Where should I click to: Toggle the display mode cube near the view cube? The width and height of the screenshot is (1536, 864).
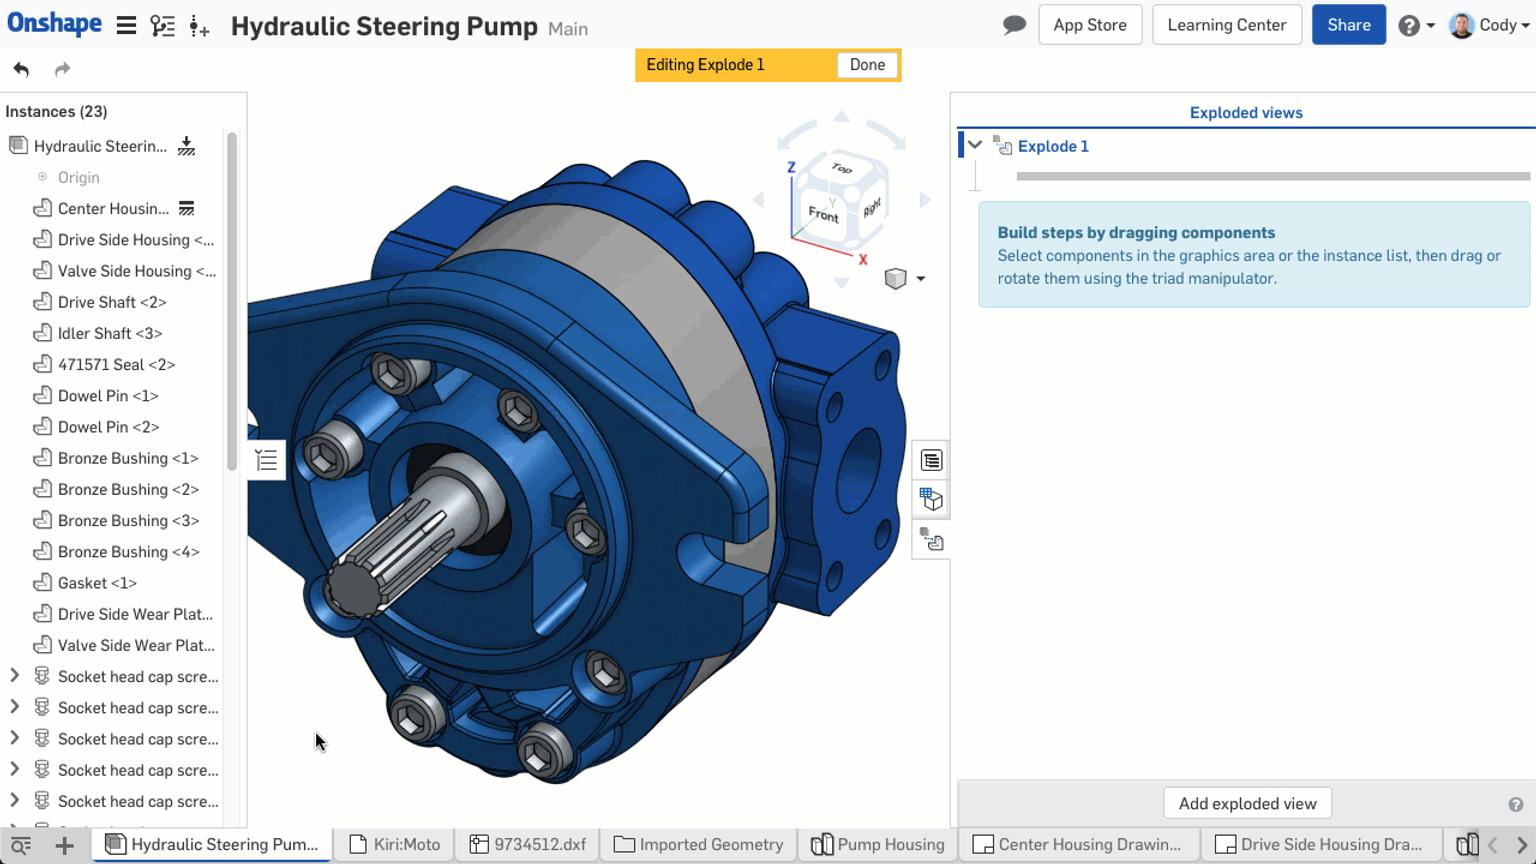(x=897, y=278)
